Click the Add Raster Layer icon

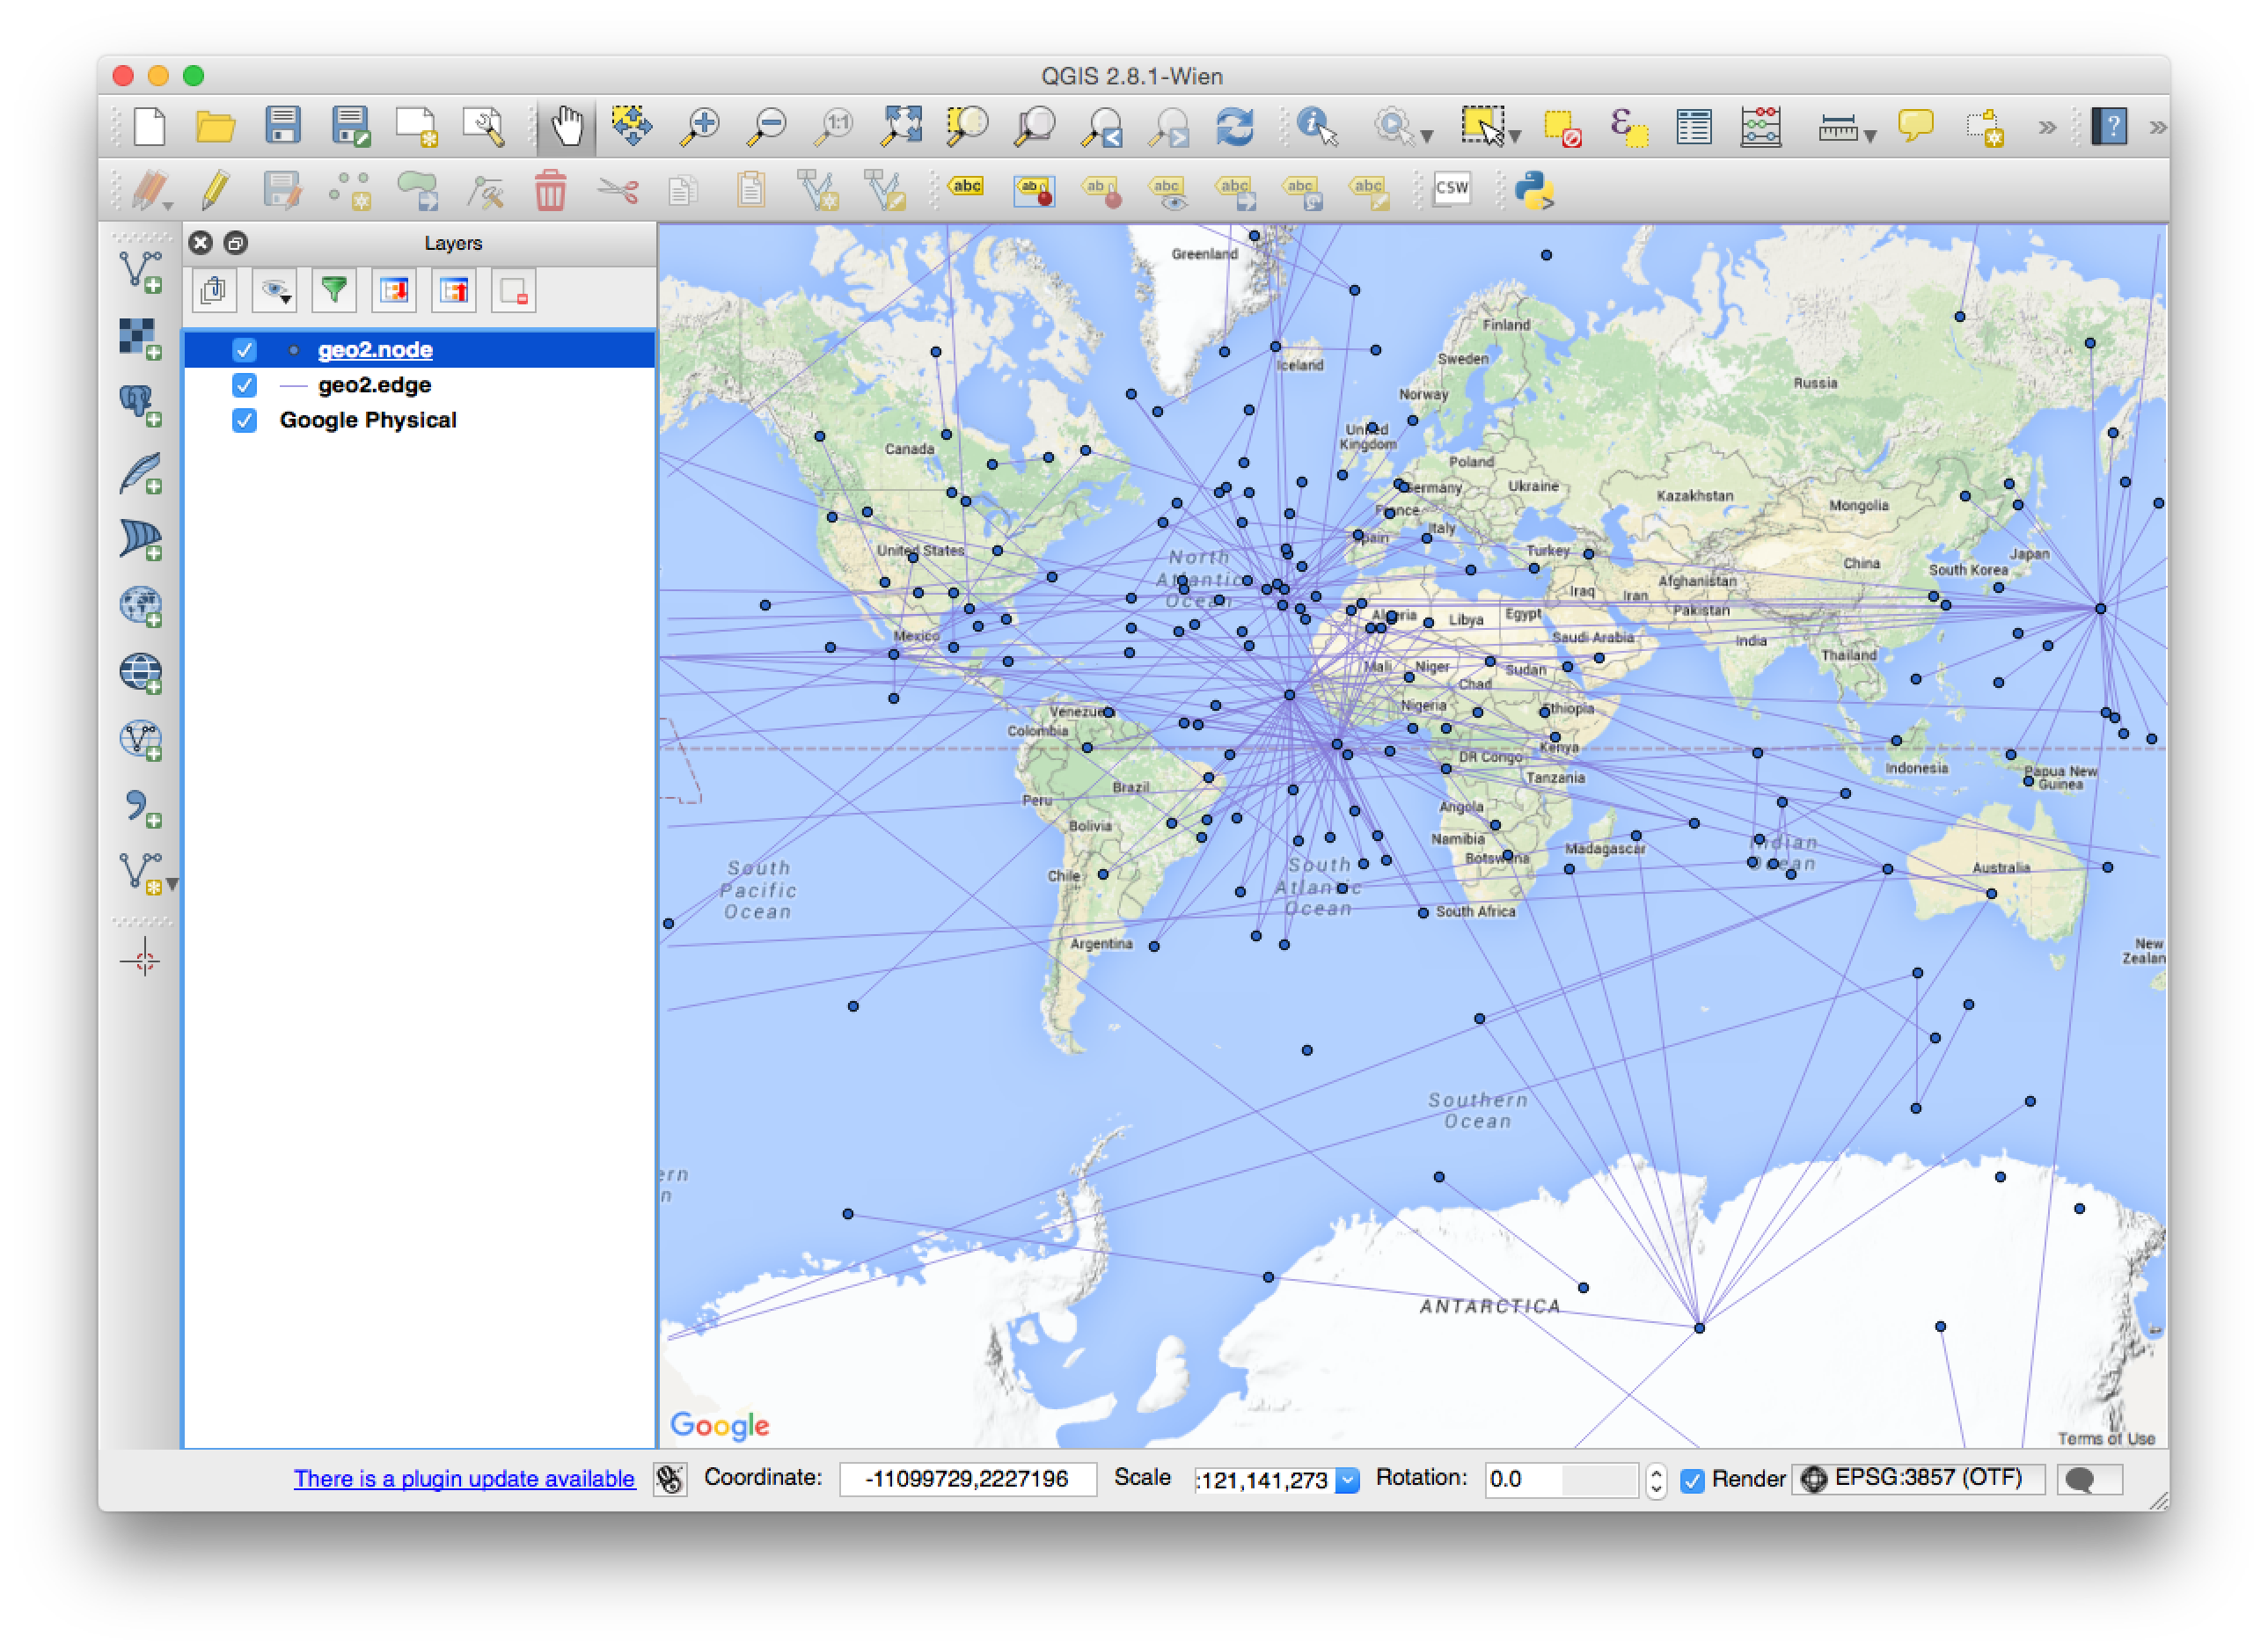click(141, 338)
